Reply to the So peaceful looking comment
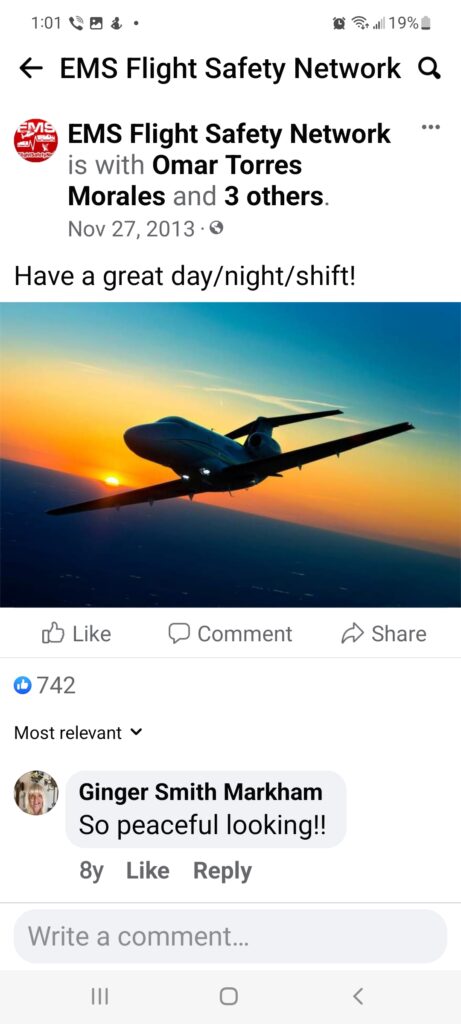 tap(223, 871)
